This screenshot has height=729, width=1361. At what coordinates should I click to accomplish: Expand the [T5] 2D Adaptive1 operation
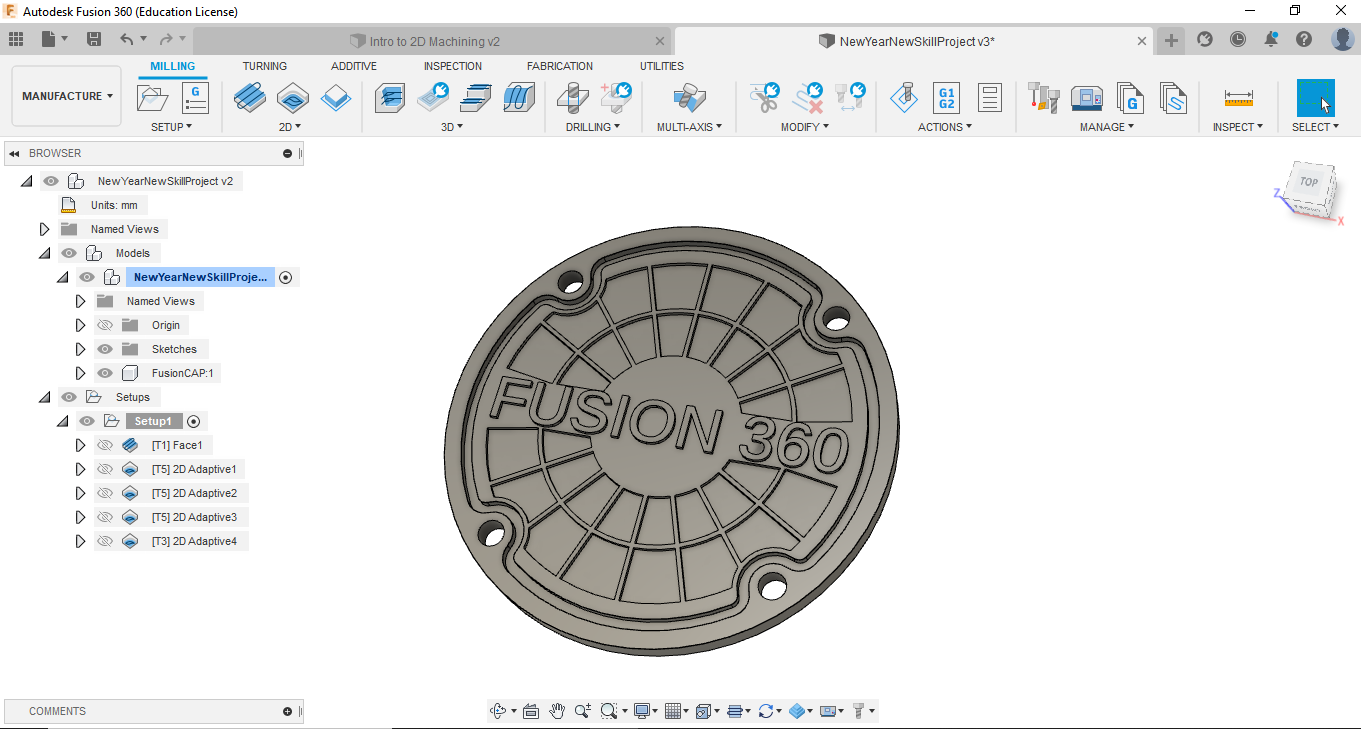click(81, 469)
